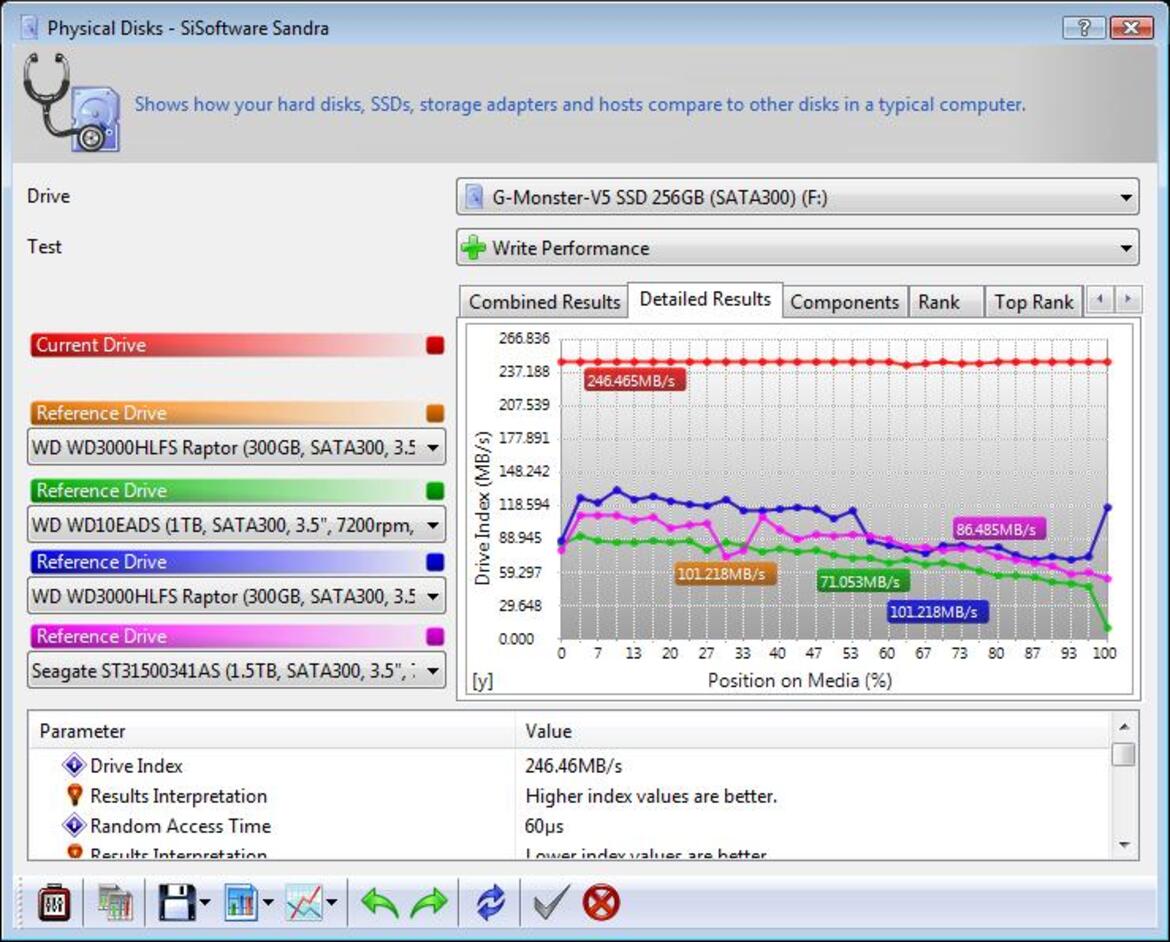This screenshot has width=1170, height=942.
Task: Click the results list scrollbar thumb
Action: point(1124,753)
